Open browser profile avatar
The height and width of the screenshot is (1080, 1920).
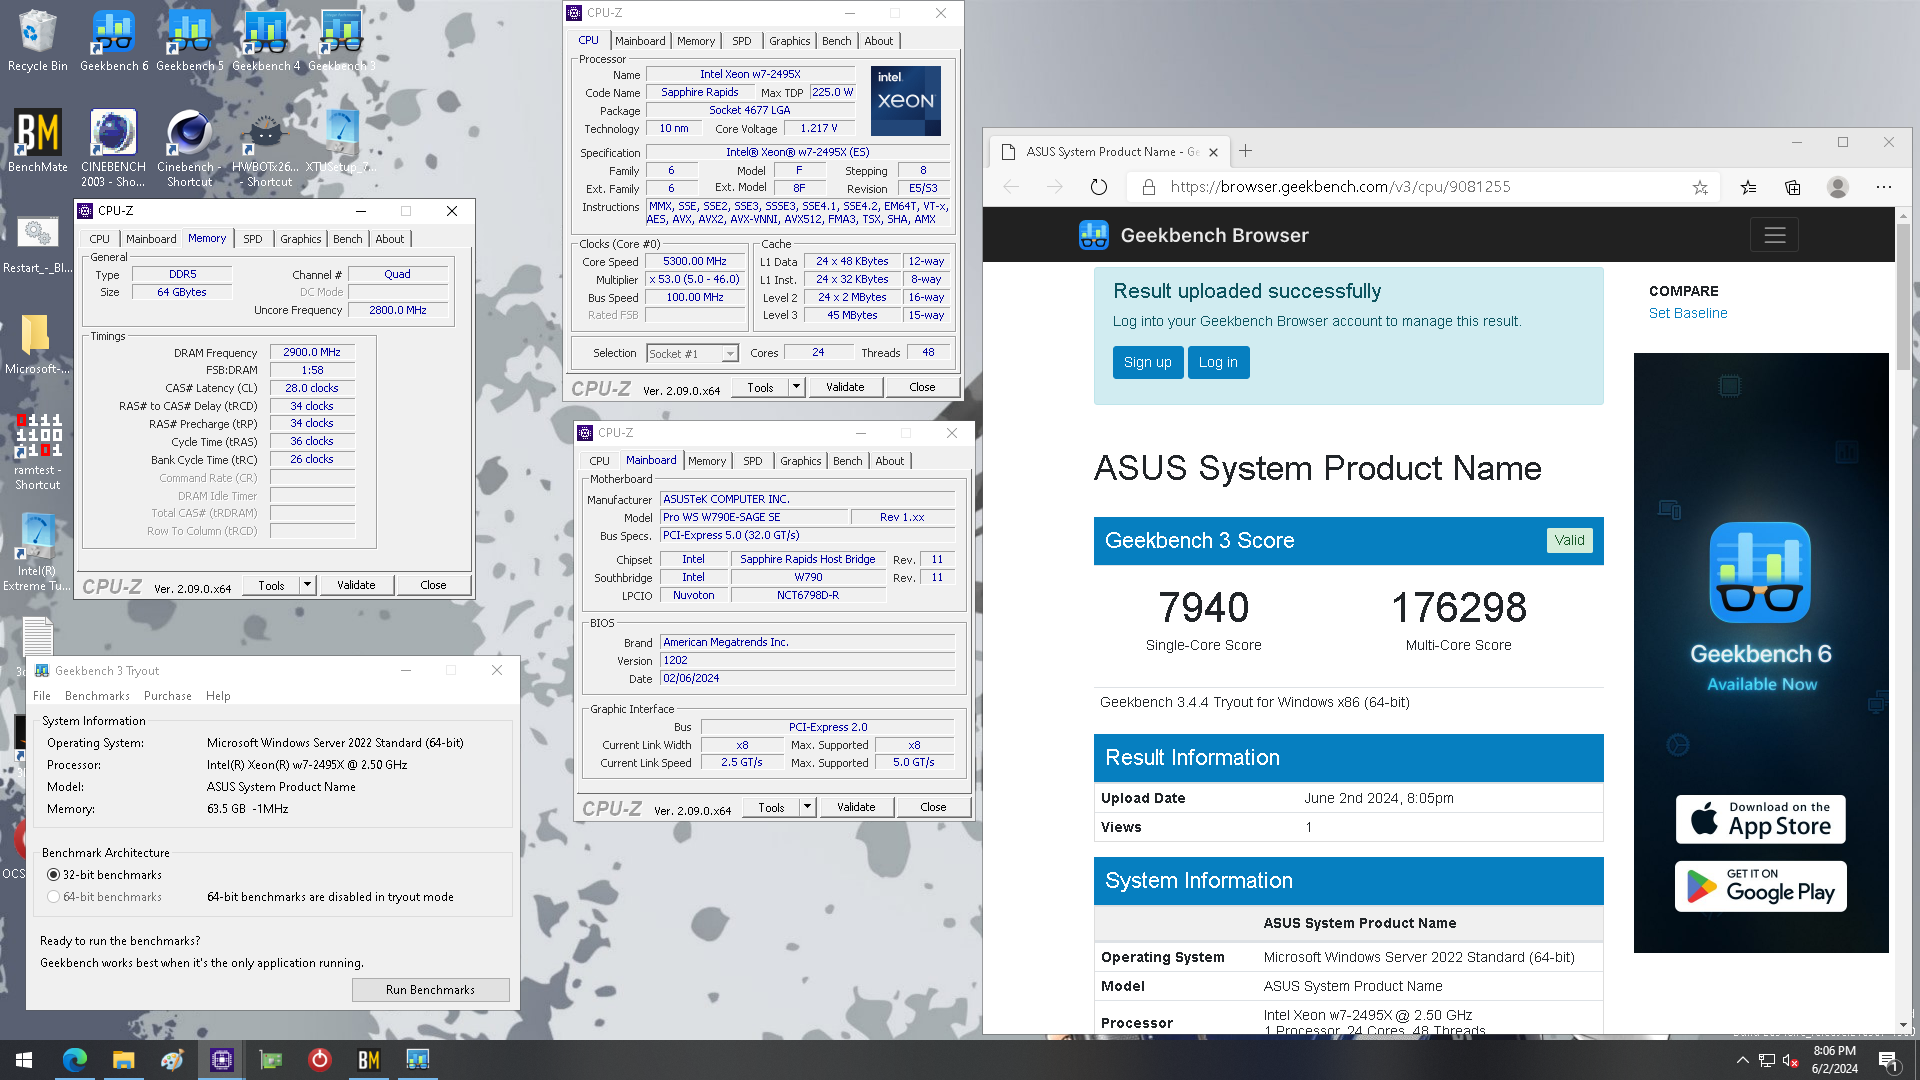tap(1838, 187)
